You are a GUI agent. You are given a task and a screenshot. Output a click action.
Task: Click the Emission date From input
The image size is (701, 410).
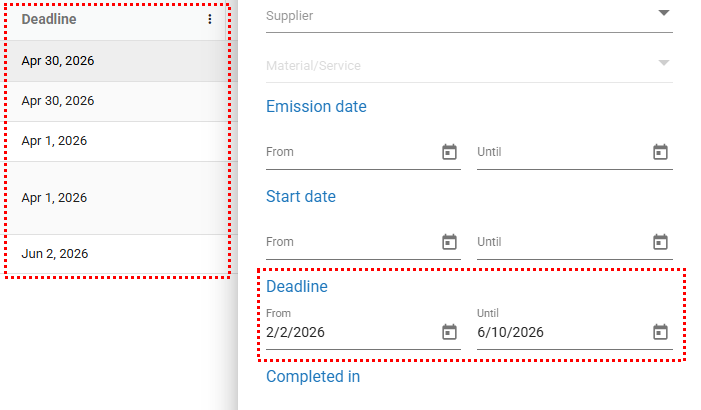tap(350, 152)
